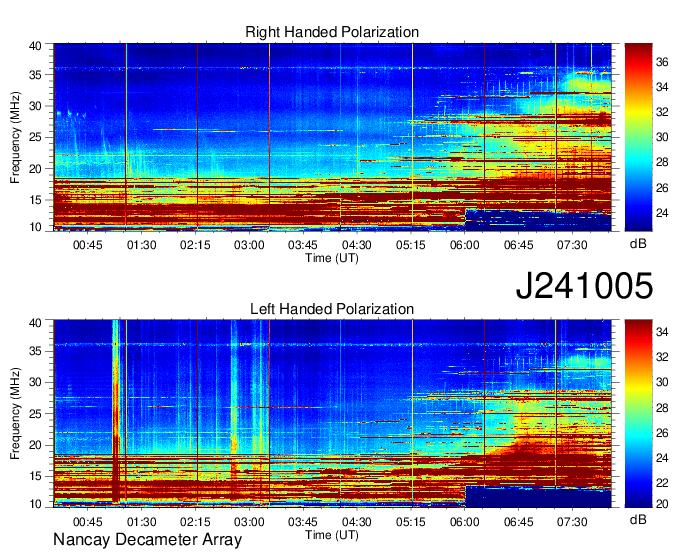Click the 20 dB value on the bottom color bar
The height and width of the screenshot is (552, 680).
click(x=662, y=504)
